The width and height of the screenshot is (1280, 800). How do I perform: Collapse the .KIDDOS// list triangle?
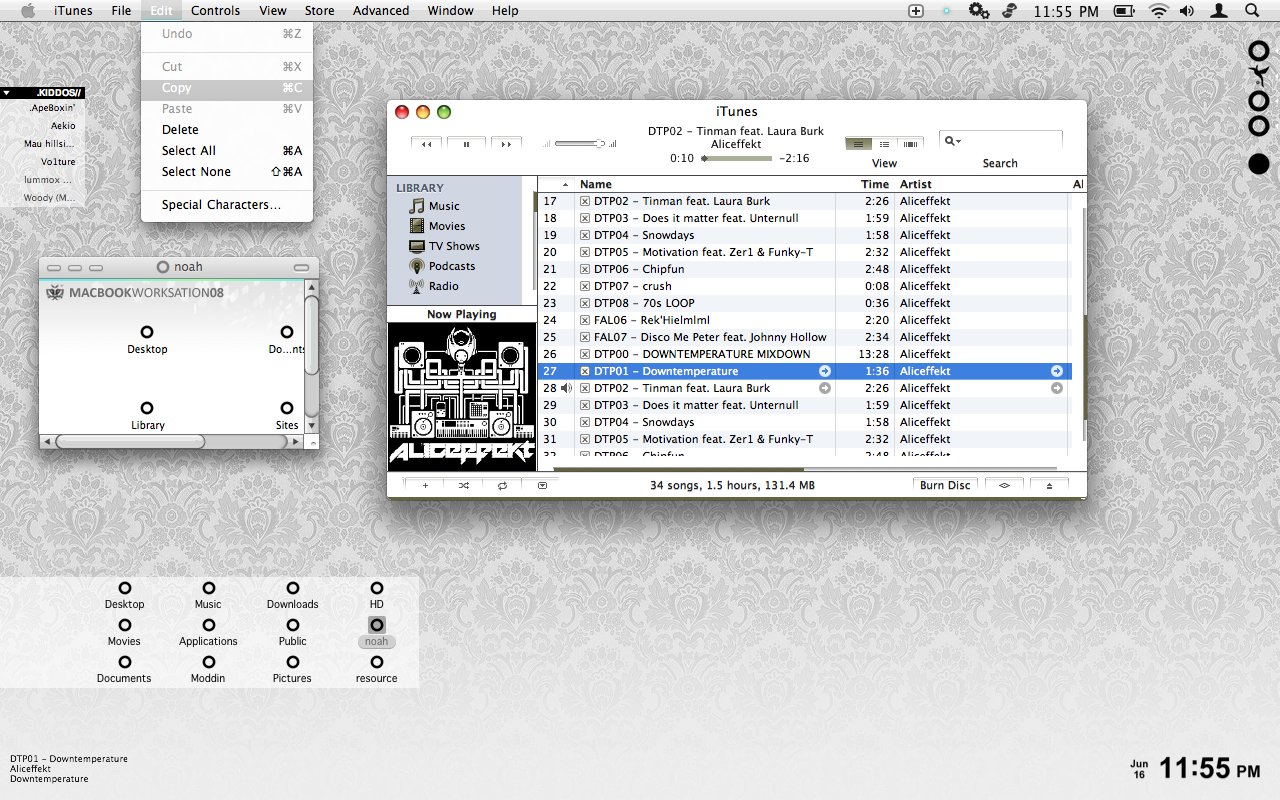(x=6, y=93)
